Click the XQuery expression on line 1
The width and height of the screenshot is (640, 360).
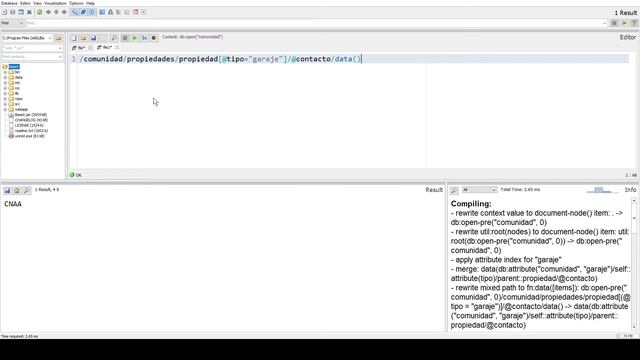[x=220, y=59]
